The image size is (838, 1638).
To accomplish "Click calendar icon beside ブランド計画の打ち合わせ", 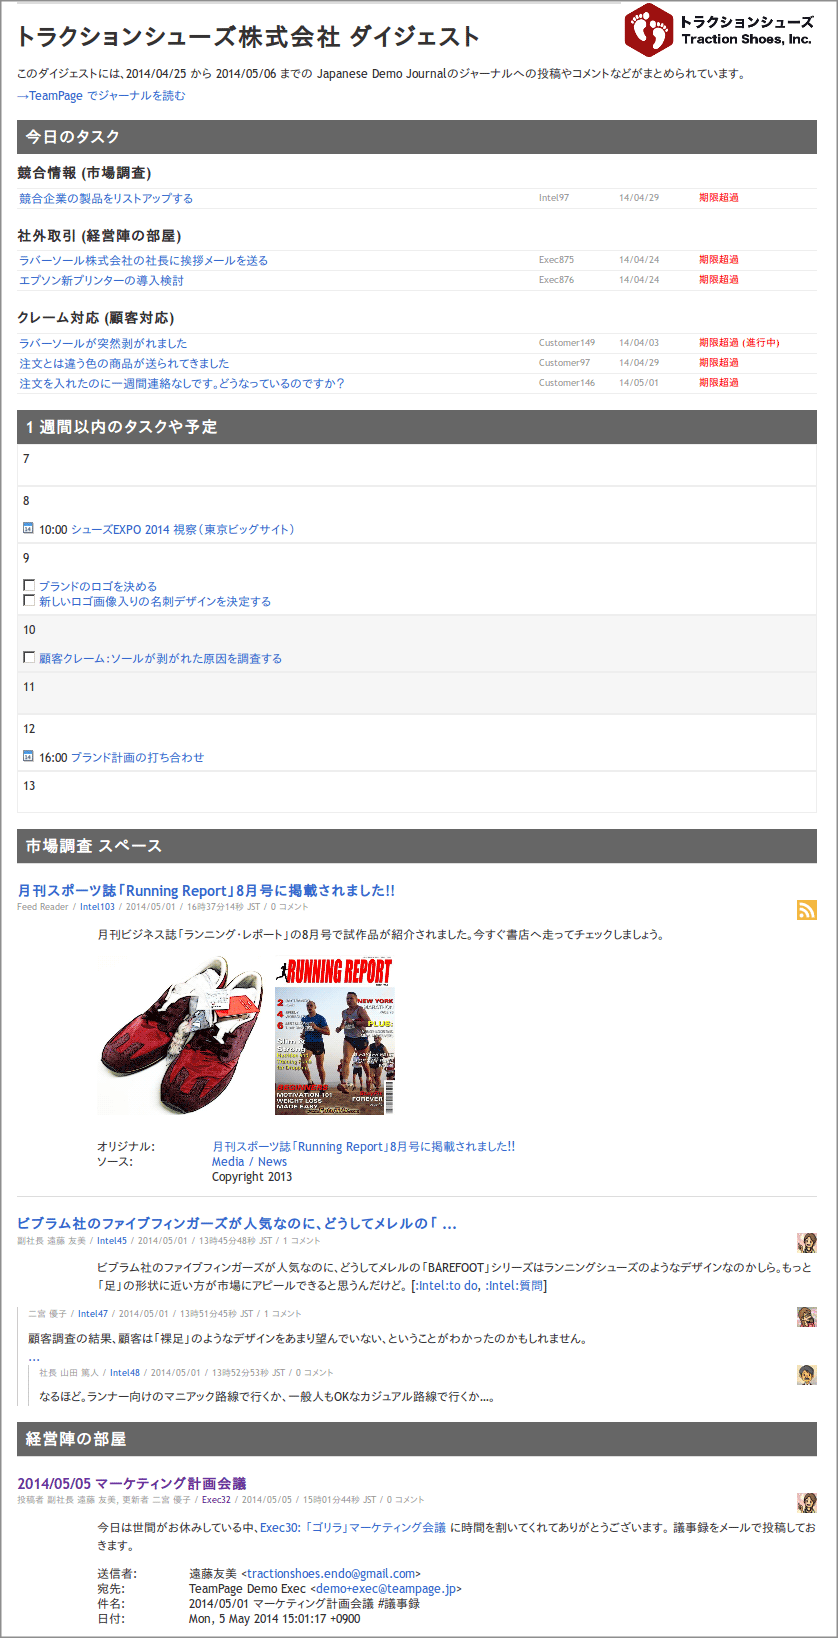I will 28,757.
